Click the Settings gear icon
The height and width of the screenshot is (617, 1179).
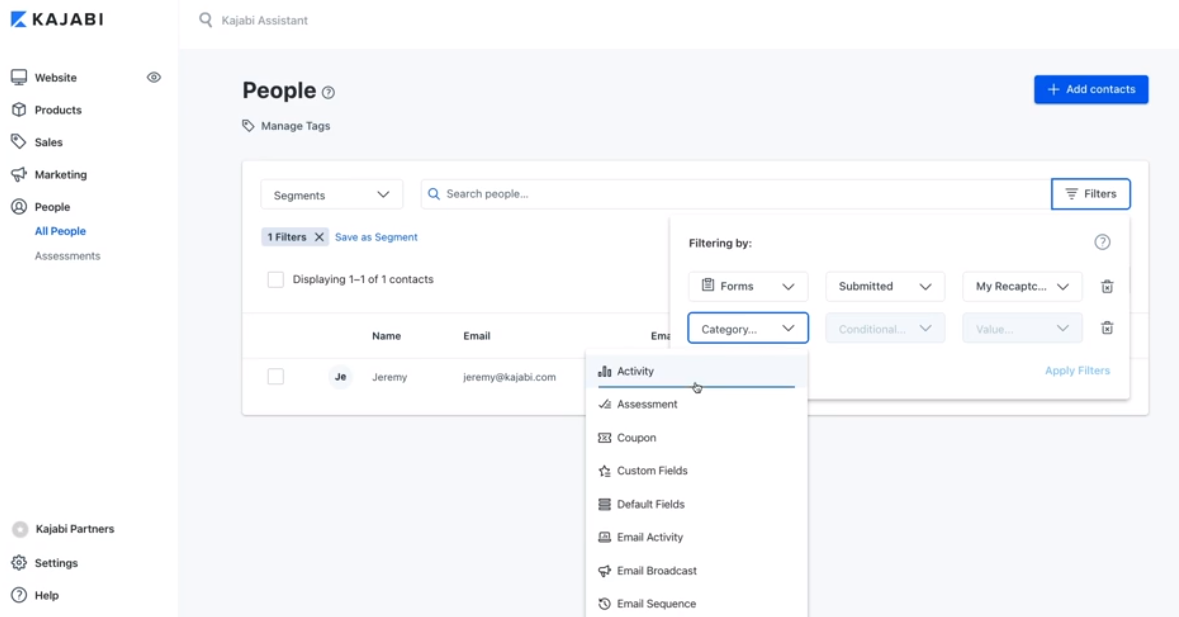tap(19, 563)
